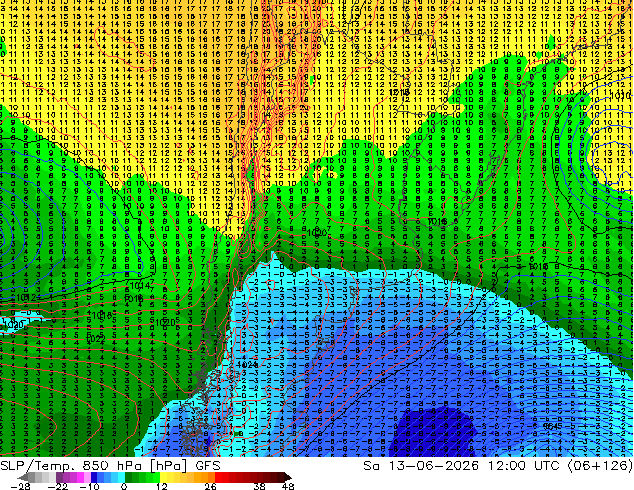Click the '1024' isobar label
634x490 pixels.
point(247,365)
